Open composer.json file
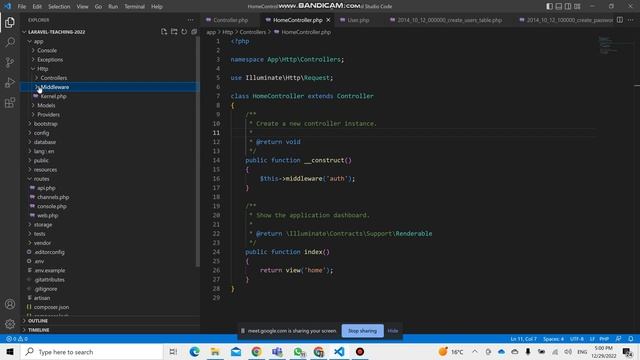This screenshot has width=640, height=360. [51, 307]
